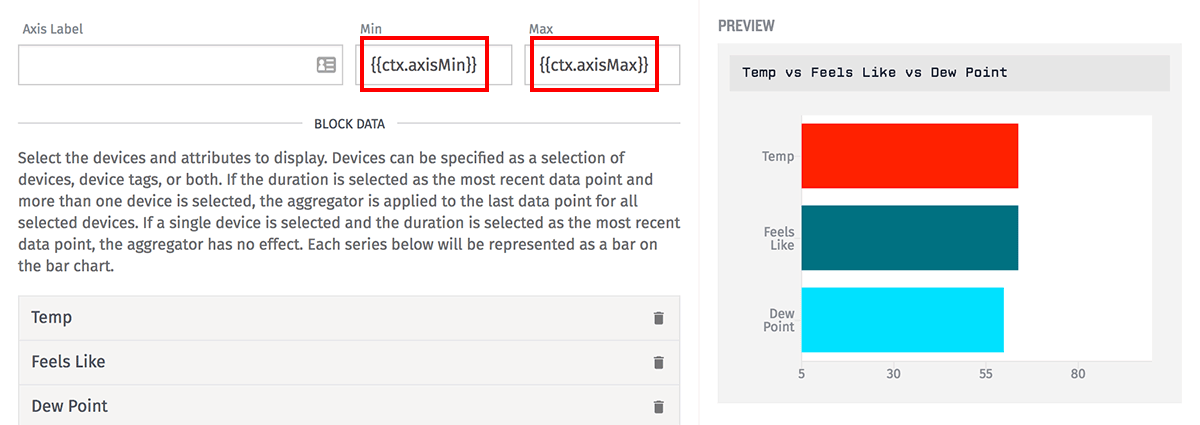Click the Dew Point label on chart axis
The height and width of the screenshot is (425, 1200).
pyautogui.click(x=780, y=320)
